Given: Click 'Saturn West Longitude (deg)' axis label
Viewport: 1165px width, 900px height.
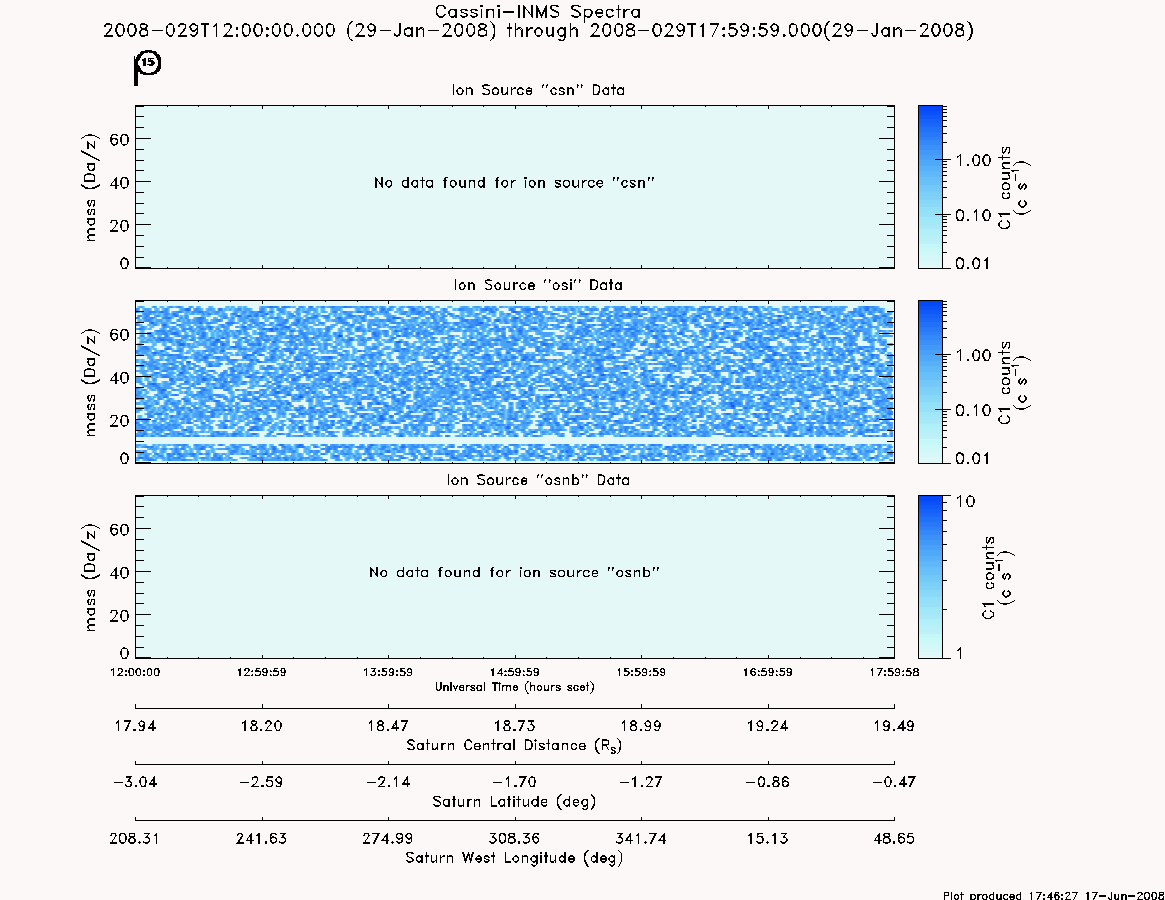Looking at the screenshot, I should 514,858.
